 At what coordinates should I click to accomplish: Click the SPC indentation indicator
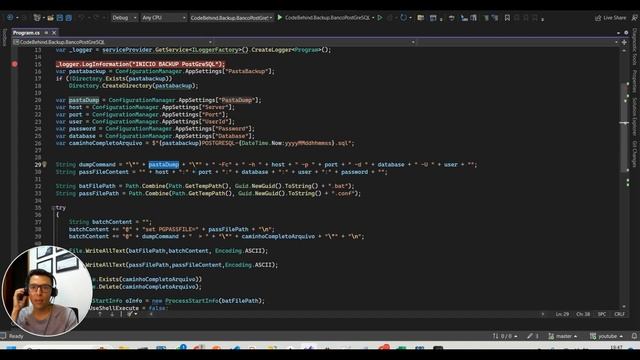click(602, 314)
